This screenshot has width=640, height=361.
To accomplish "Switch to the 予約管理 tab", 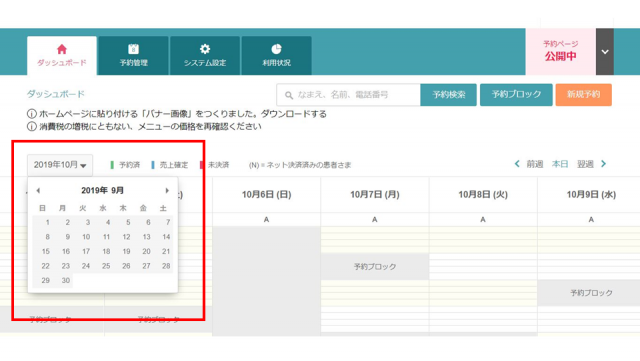I will click(133, 56).
